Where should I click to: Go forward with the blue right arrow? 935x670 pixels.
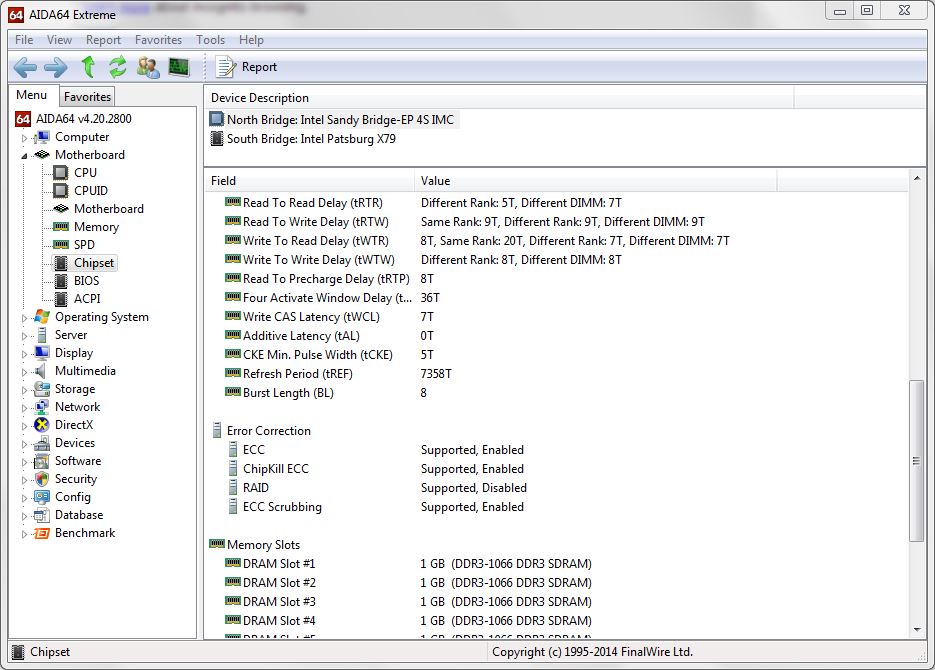56,67
